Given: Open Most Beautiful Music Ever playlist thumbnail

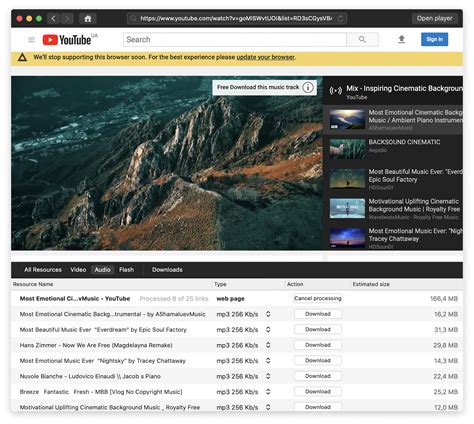Looking at the screenshot, I should coord(347,178).
